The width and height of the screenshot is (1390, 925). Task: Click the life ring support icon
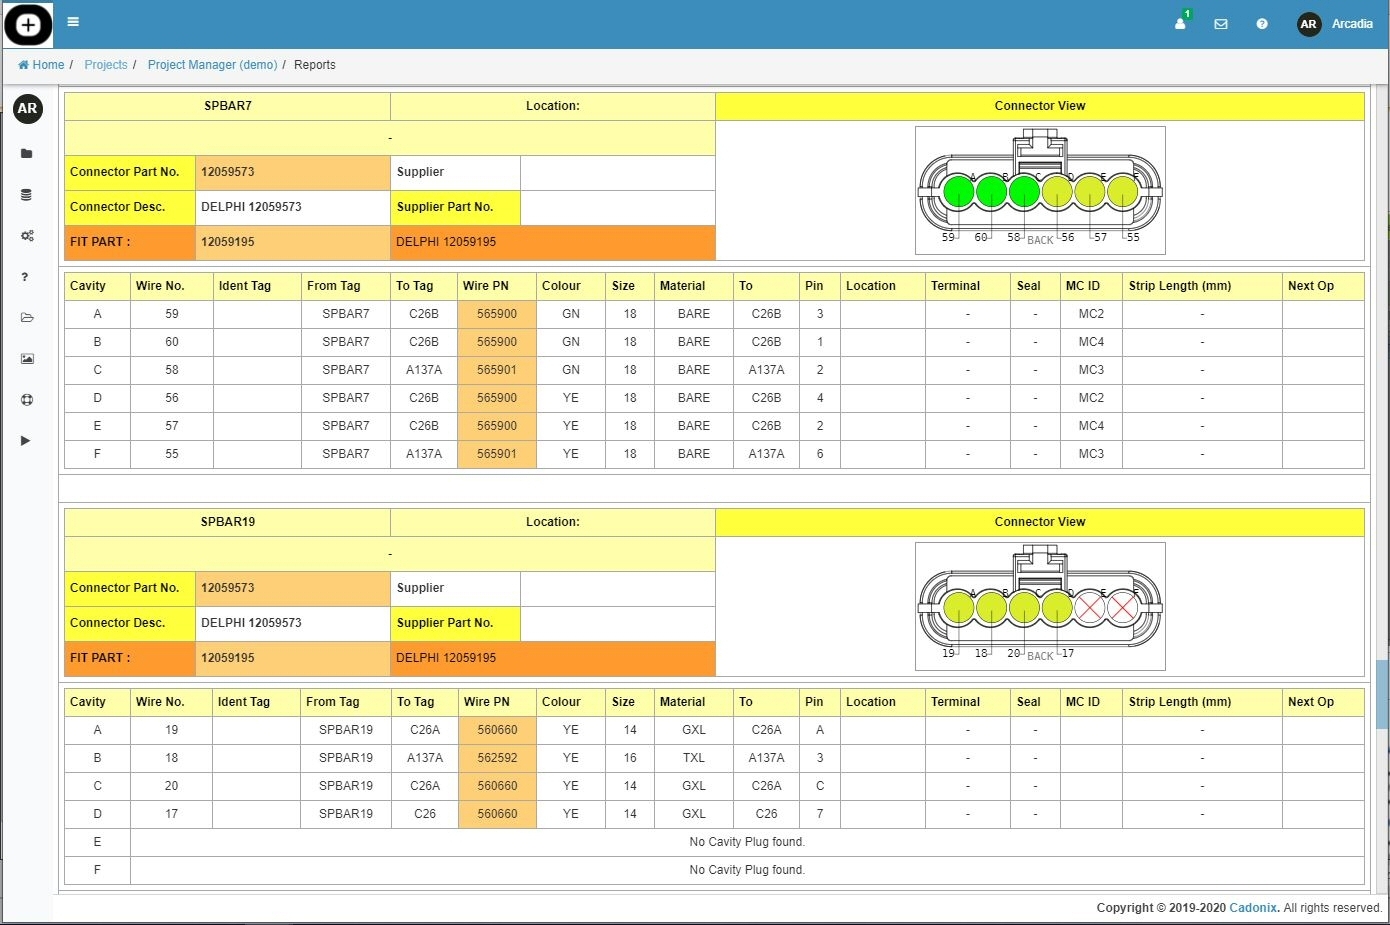(27, 400)
